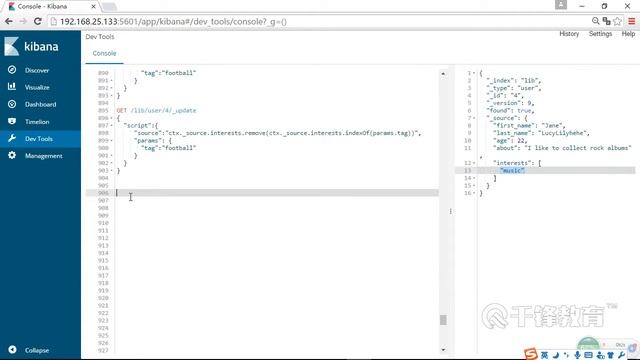This screenshot has width=640, height=360.
Task: Open the Sogou toolbox wrench icon
Action: point(622,356)
